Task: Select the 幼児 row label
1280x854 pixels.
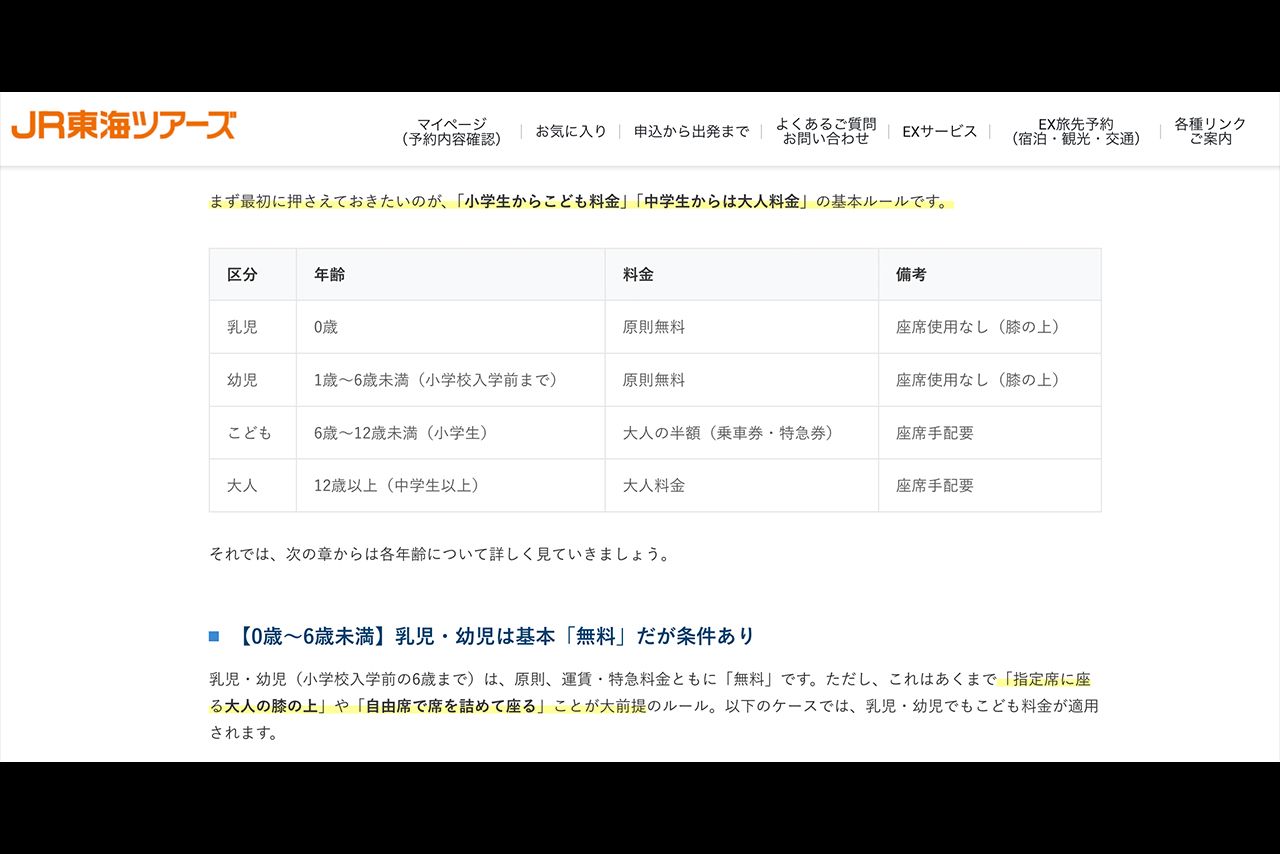Action: pos(242,380)
